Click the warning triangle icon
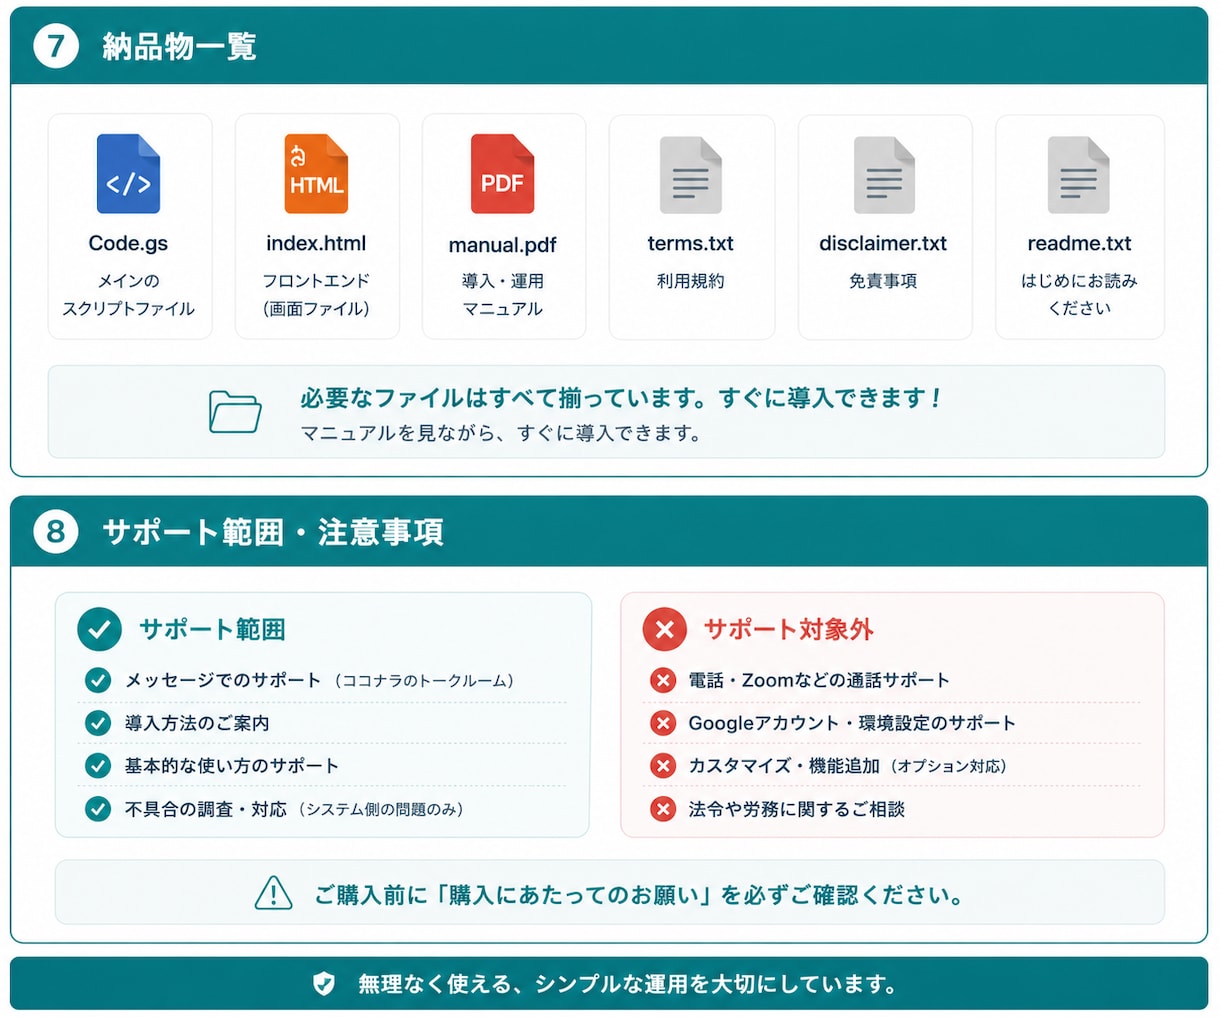This screenshot has height=1017, width=1220. (273, 893)
